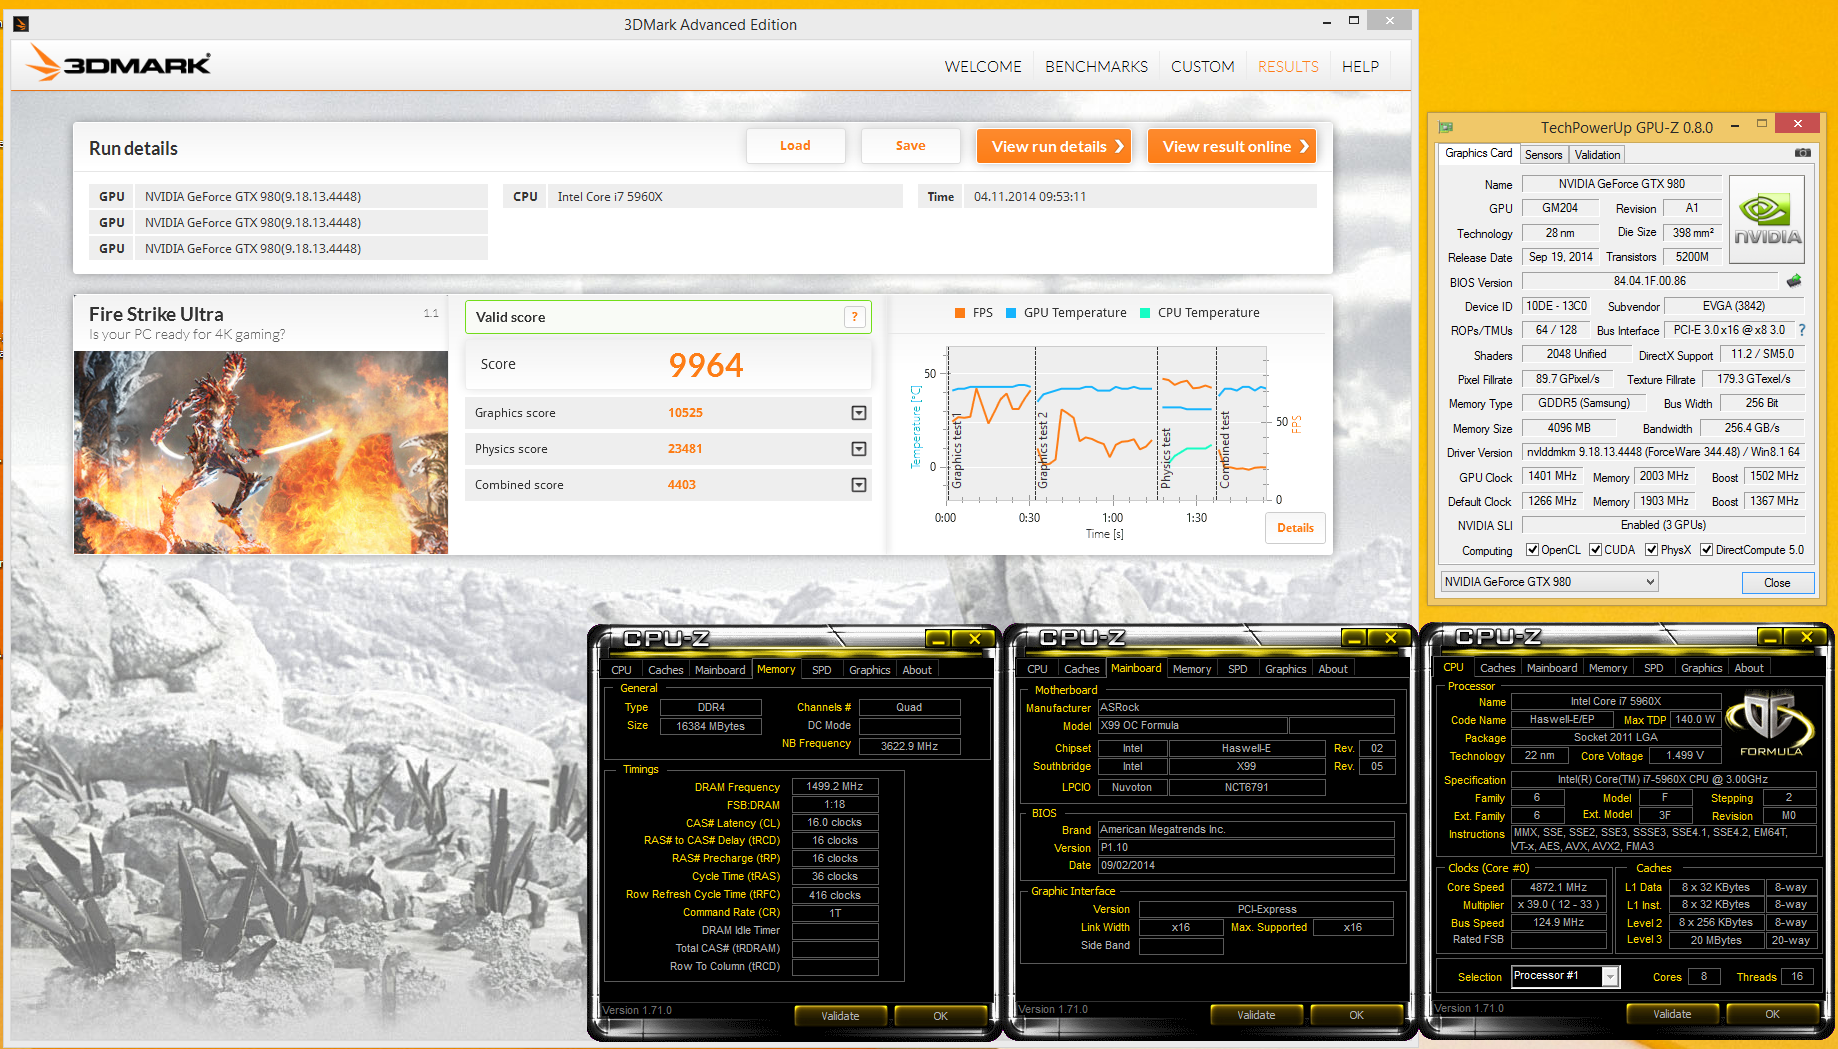Minimize the CPU-Z Memory window
This screenshot has width=1838, height=1049.
pos(937,638)
